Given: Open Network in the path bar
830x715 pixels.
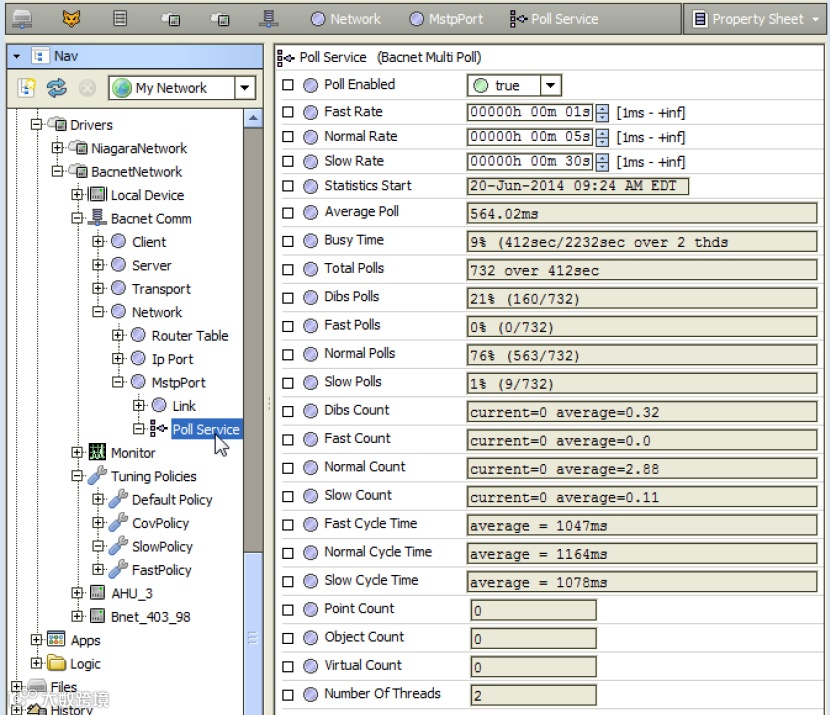Looking at the screenshot, I should click(x=346, y=19).
